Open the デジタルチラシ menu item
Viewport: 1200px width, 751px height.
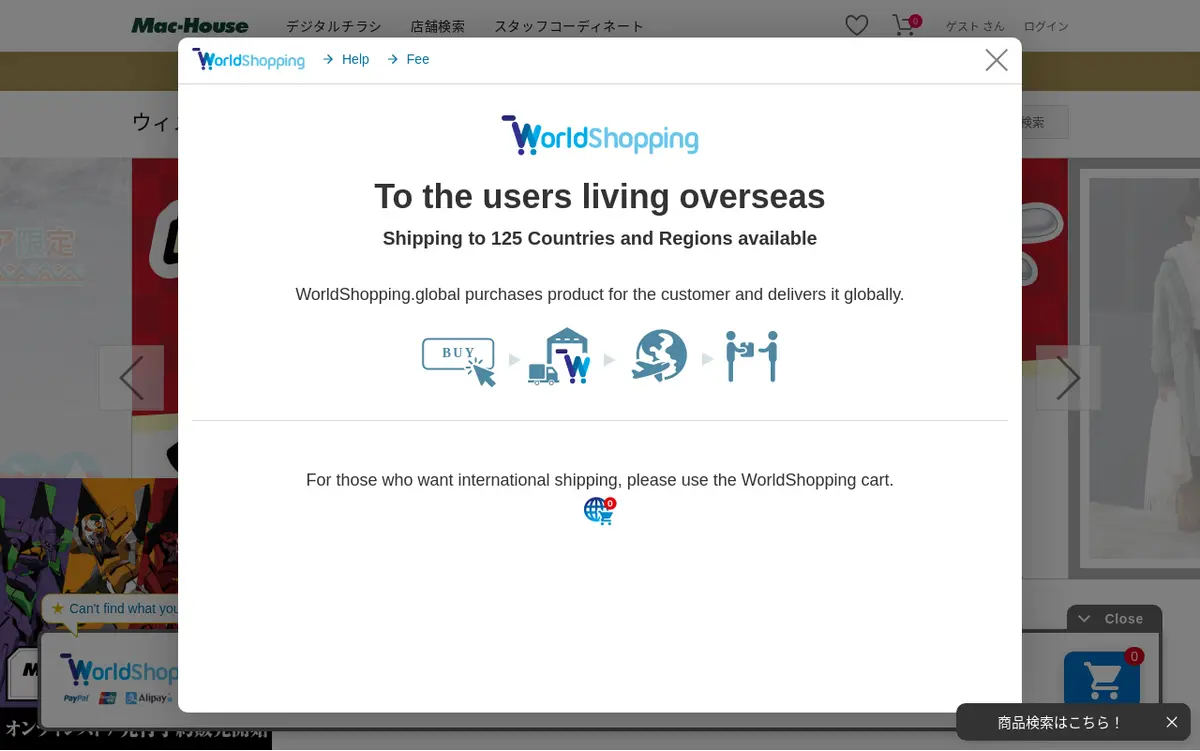(333, 27)
